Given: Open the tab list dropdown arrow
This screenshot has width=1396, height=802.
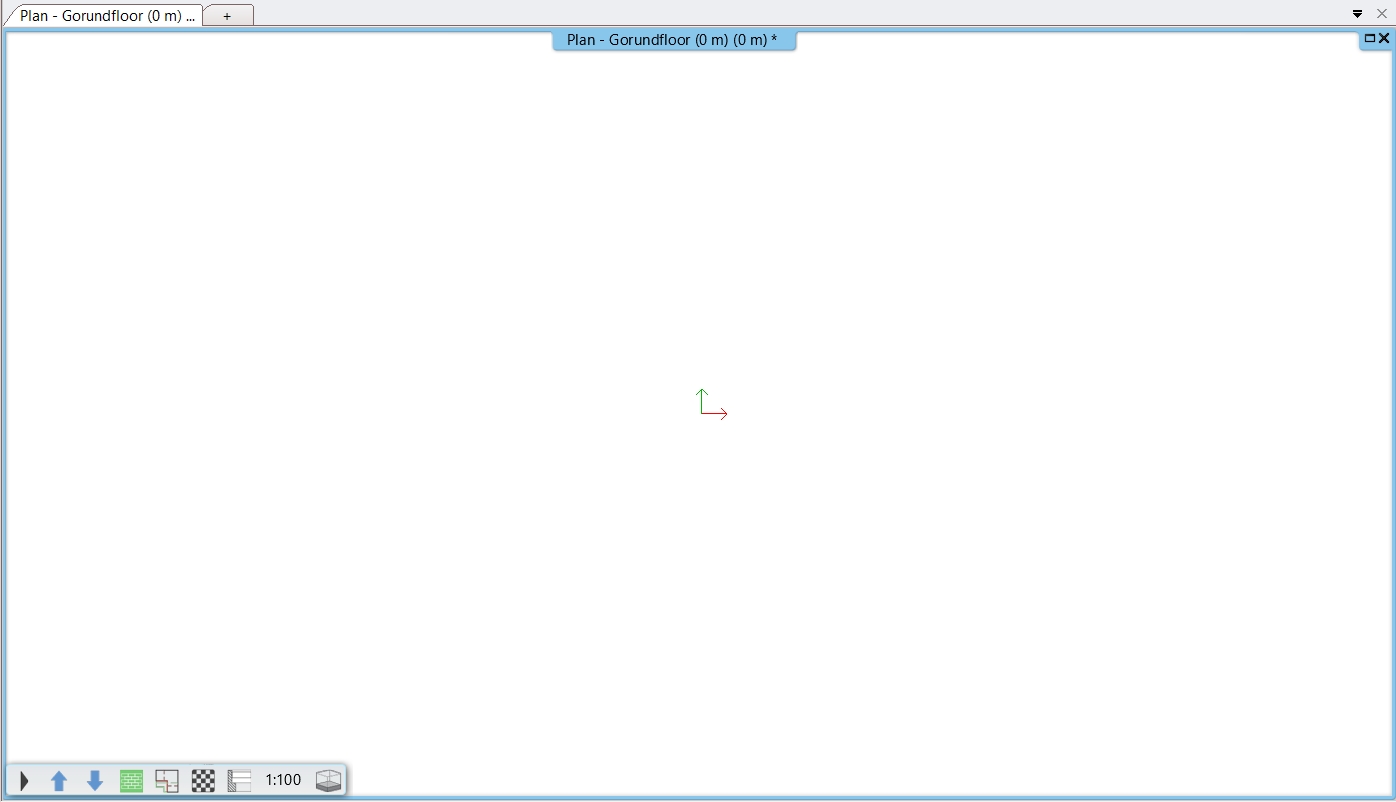Looking at the screenshot, I should point(1357,14).
